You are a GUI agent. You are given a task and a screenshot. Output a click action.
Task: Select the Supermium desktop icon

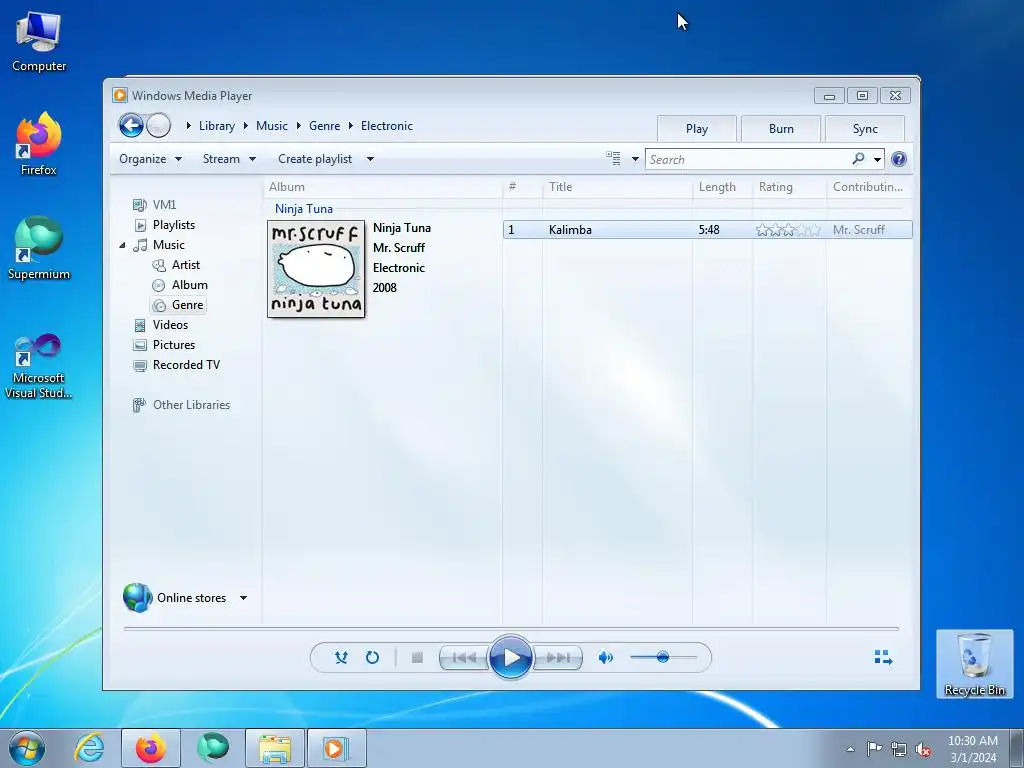point(39,249)
